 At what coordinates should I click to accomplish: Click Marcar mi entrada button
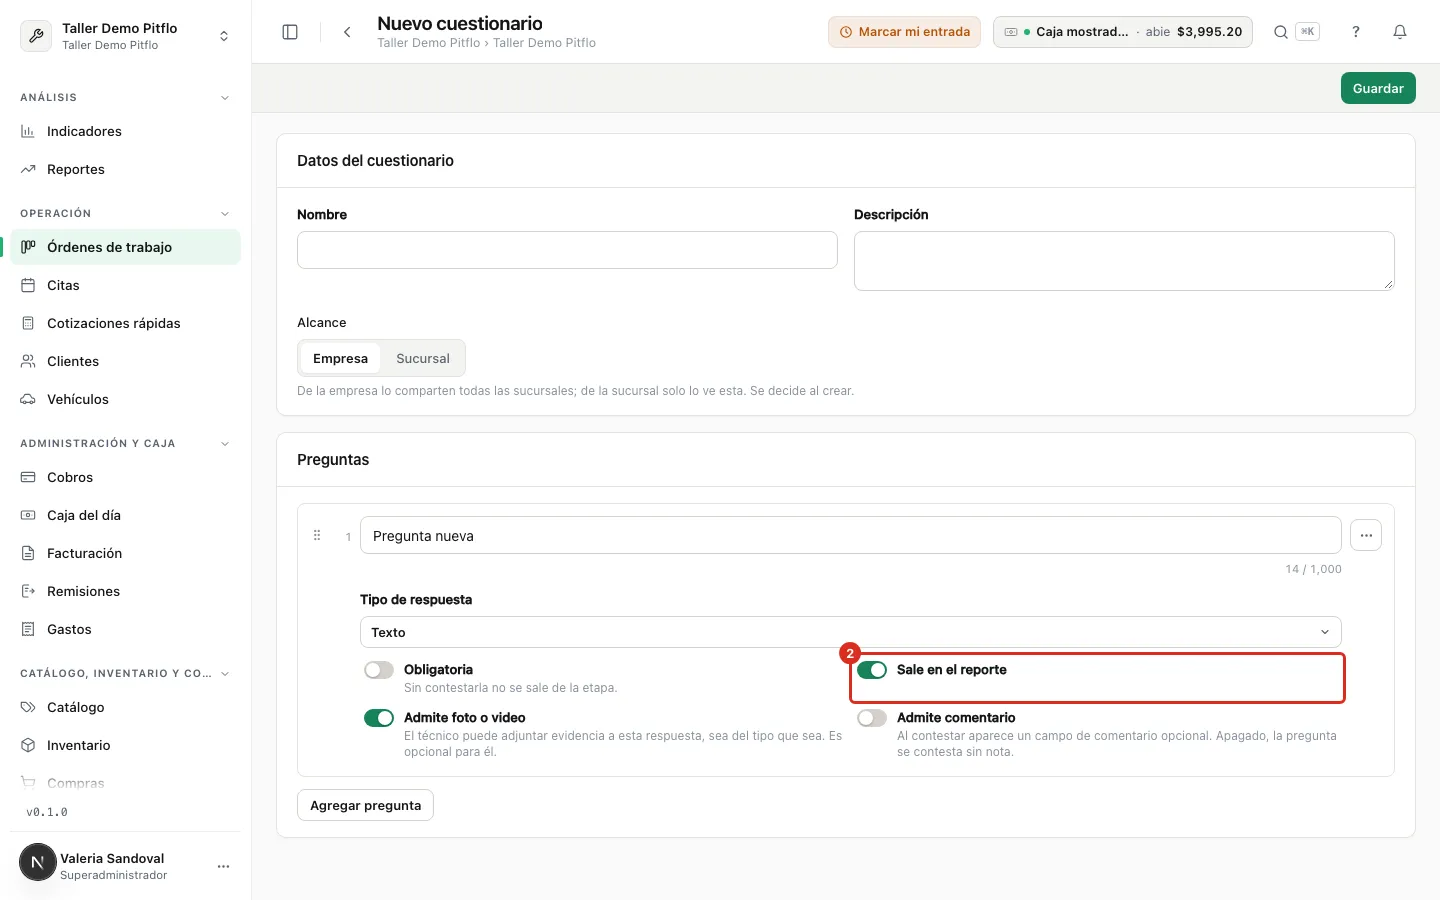904,32
